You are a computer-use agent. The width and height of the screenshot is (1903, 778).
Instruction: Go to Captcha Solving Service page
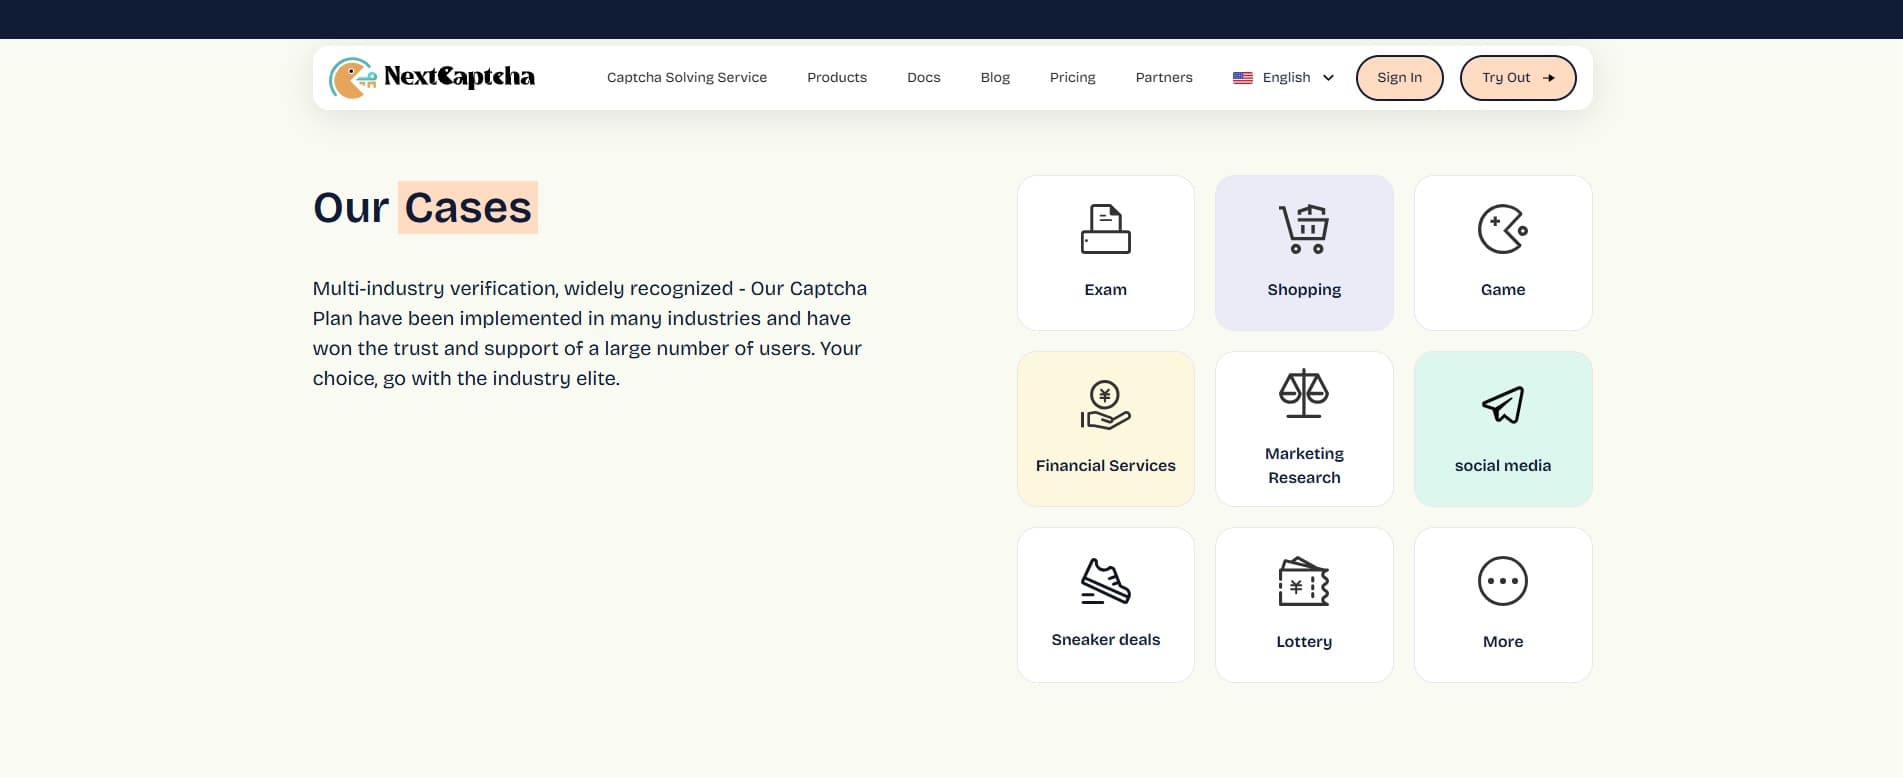pyautogui.click(x=687, y=78)
